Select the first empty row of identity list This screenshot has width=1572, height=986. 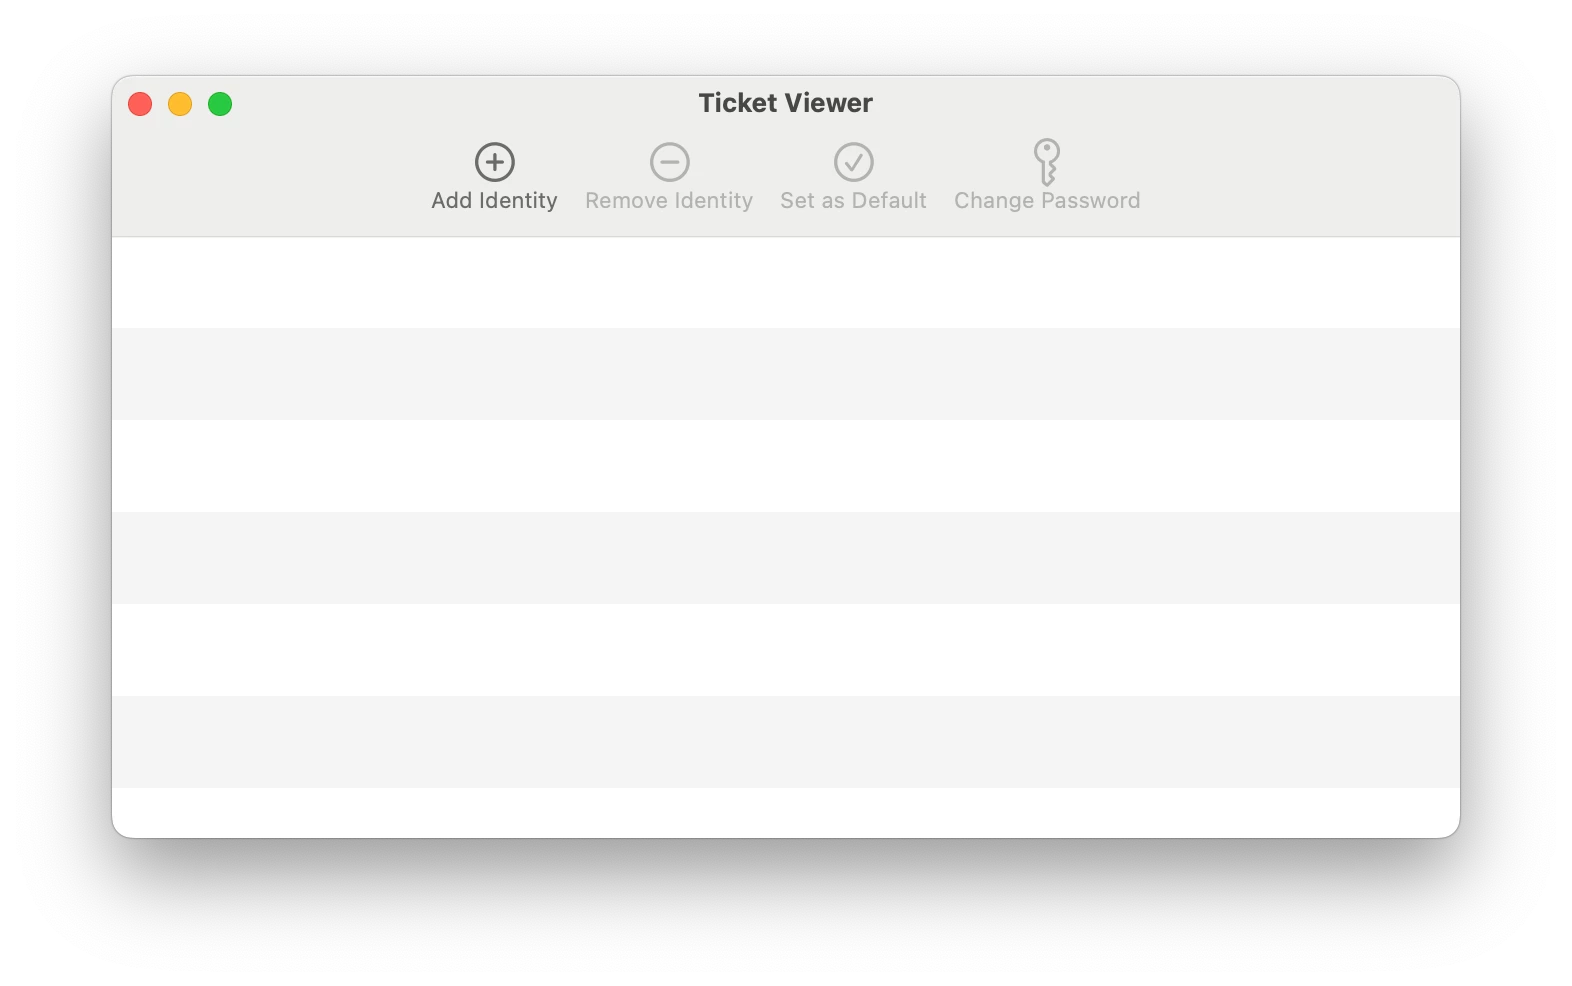786,282
